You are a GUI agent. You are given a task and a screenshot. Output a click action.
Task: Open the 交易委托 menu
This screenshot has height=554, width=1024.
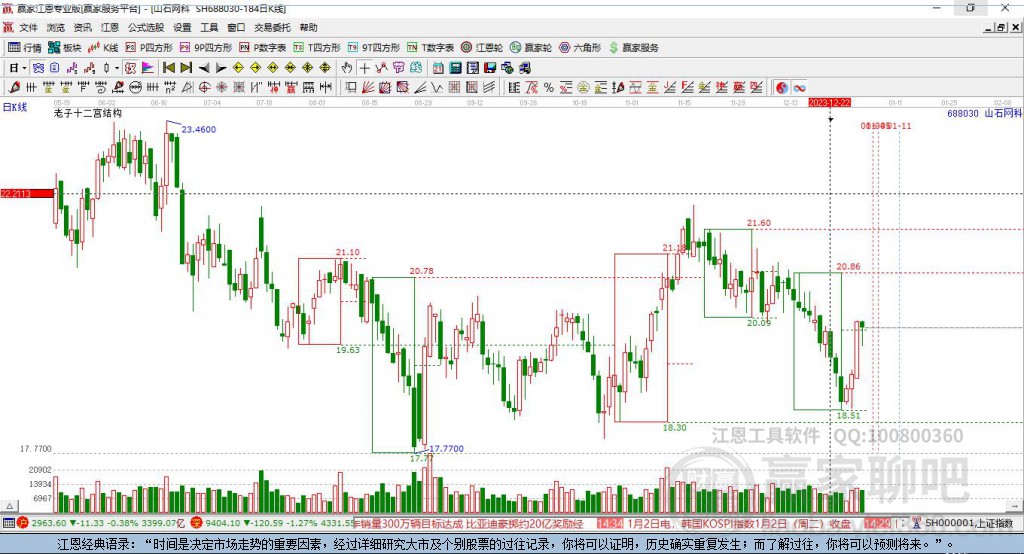272,27
